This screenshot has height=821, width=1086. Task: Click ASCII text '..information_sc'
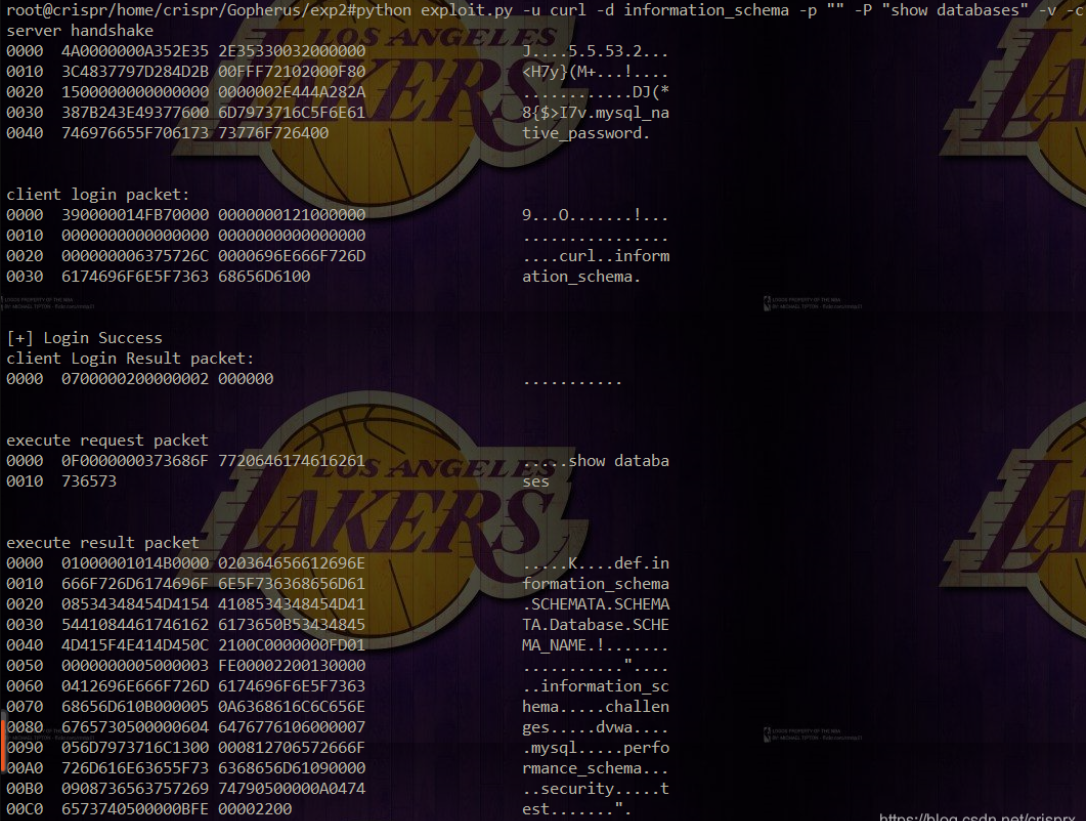pyautogui.click(x=596, y=687)
